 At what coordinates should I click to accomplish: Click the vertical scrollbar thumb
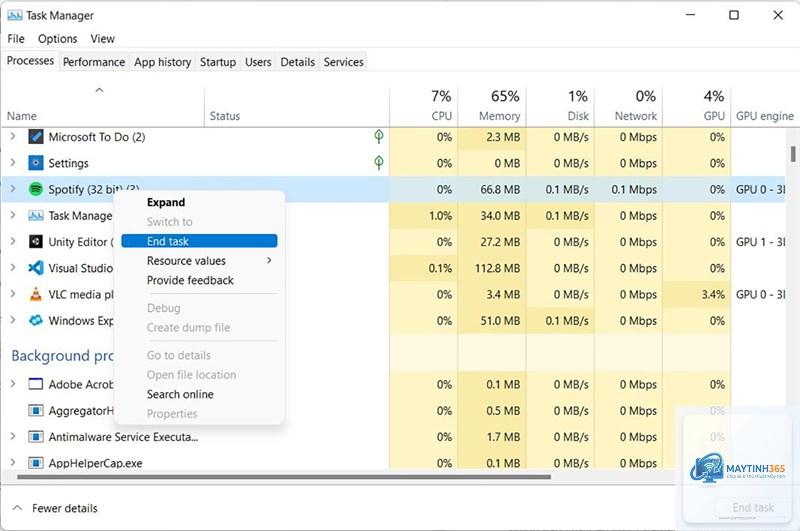click(793, 154)
